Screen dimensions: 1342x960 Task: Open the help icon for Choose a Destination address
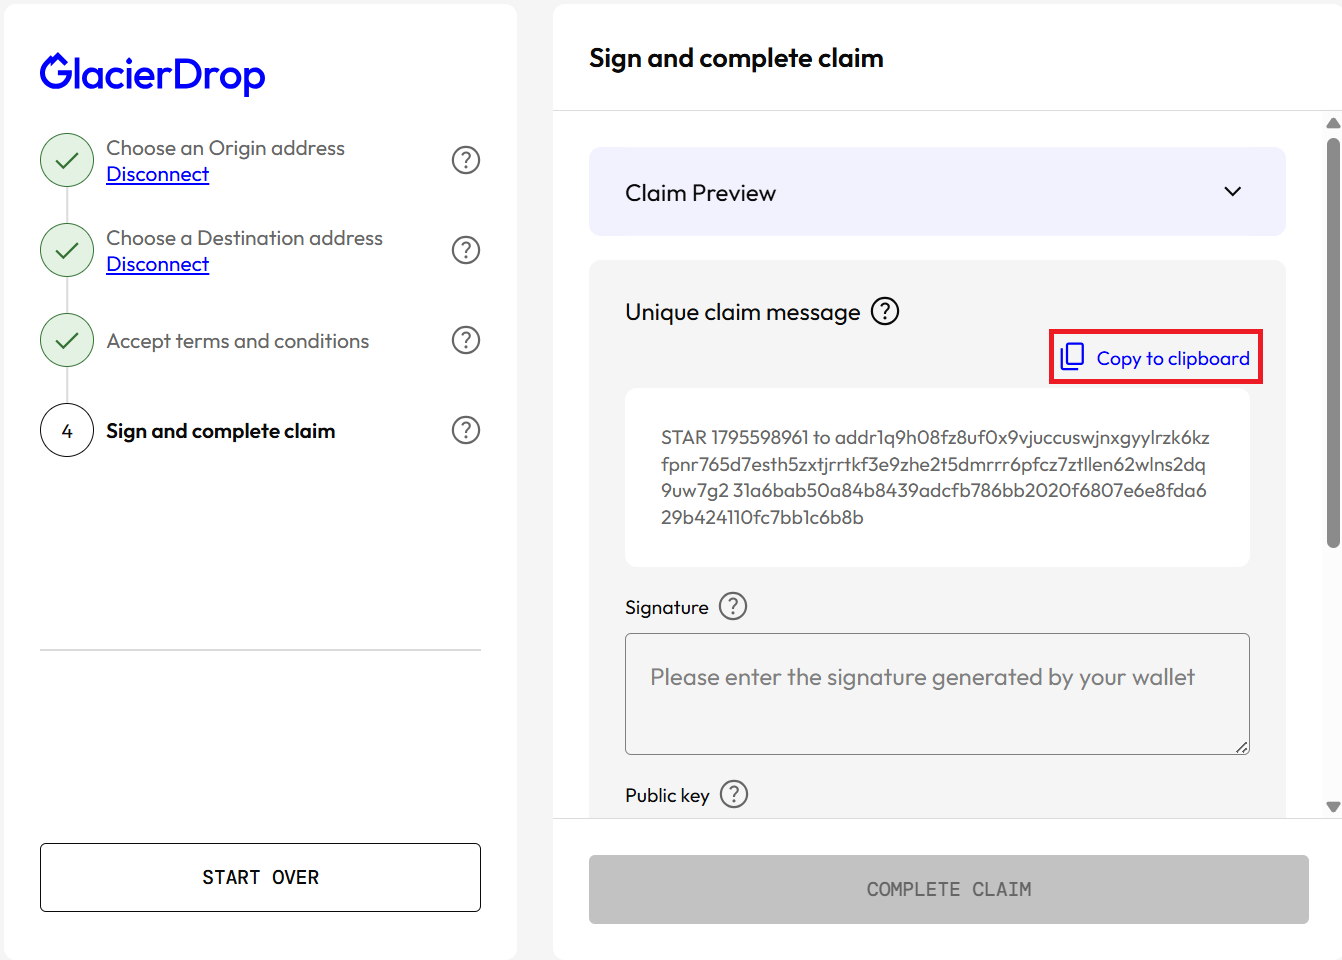coord(466,250)
